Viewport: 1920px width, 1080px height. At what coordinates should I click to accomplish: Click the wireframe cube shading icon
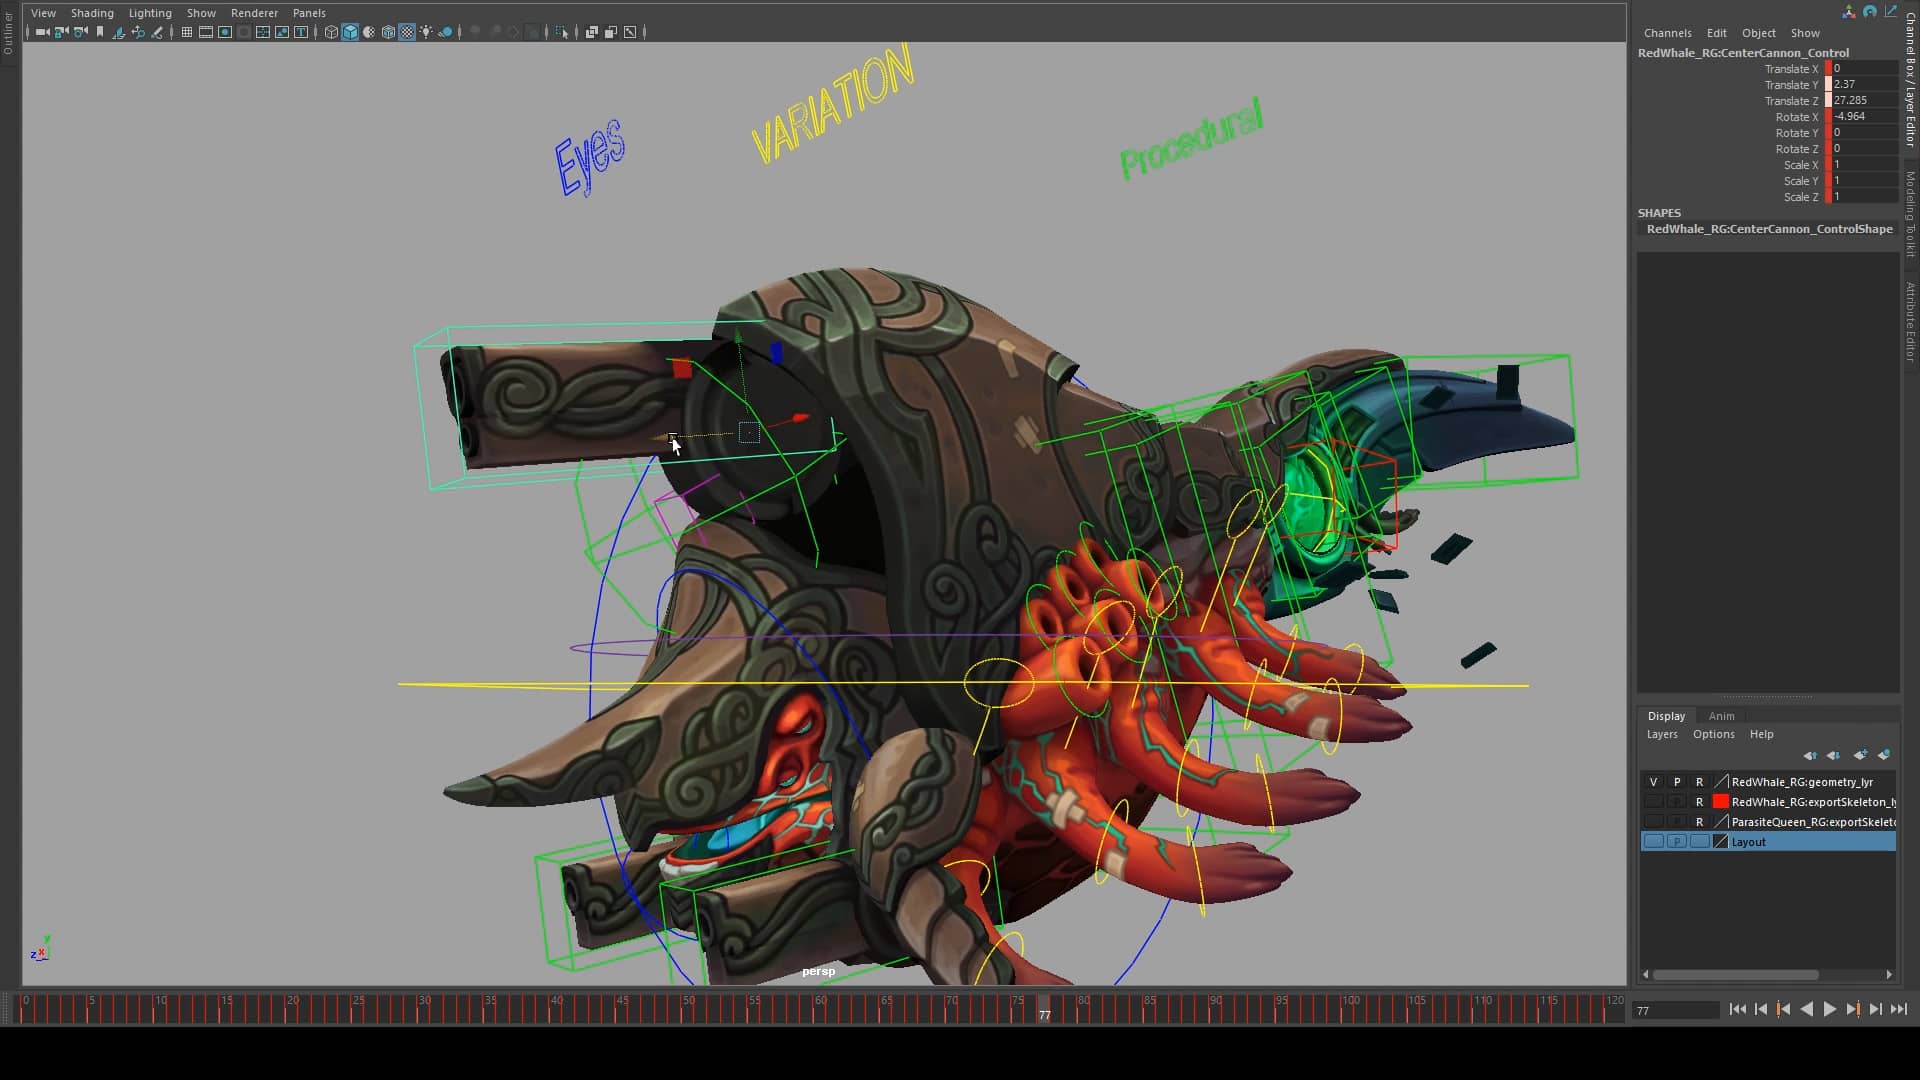pos(331,32)
